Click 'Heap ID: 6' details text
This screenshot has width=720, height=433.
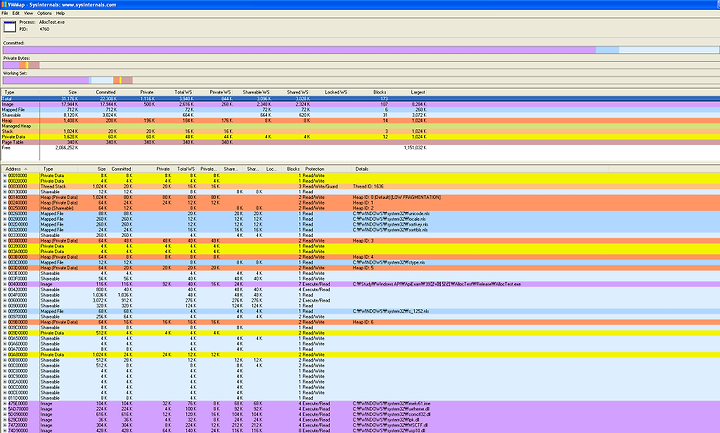[x=363, y=322]
